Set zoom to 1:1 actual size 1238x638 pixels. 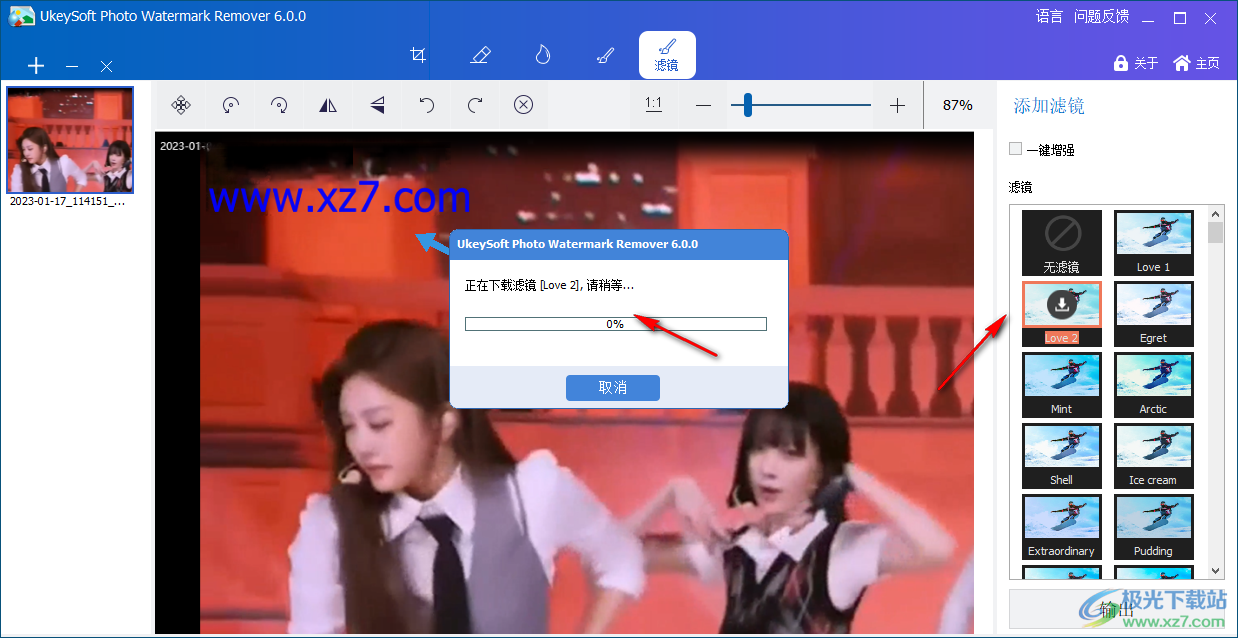click(654, 104)
